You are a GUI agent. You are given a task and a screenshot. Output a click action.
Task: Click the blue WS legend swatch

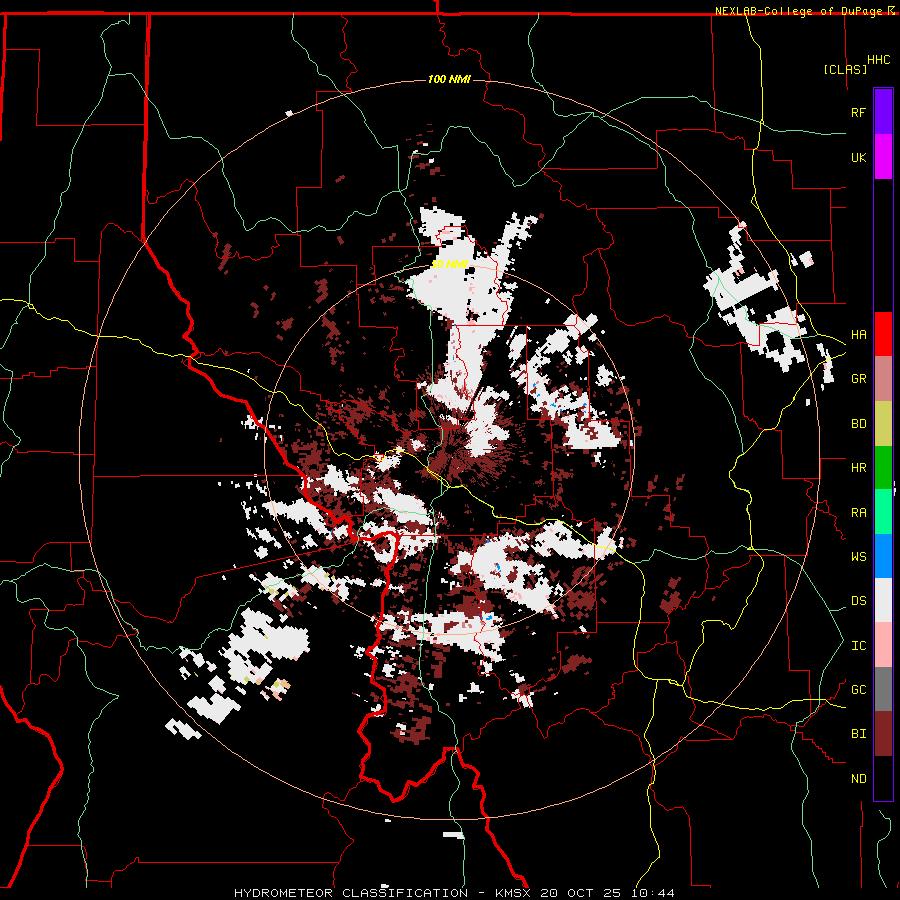883,556
